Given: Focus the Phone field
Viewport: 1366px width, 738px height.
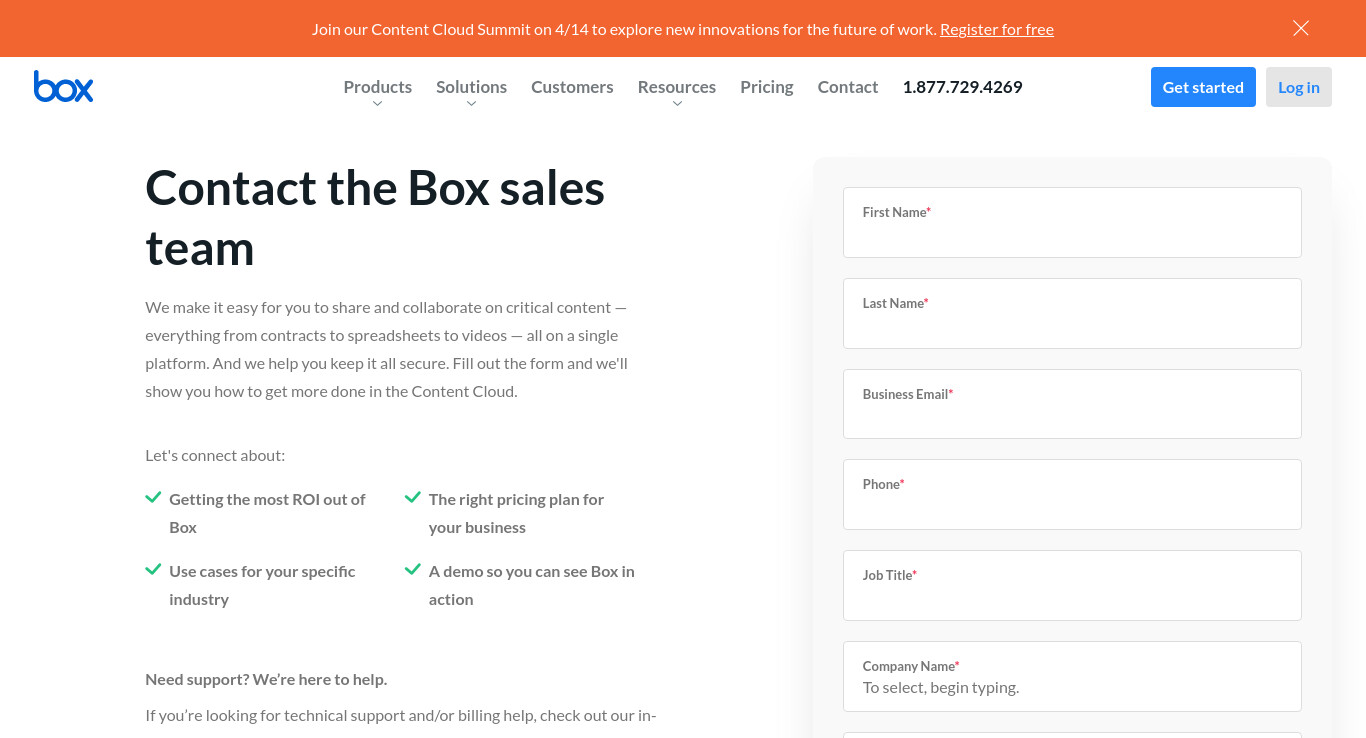Looking at the screenshot, I should pos(1072,494).
